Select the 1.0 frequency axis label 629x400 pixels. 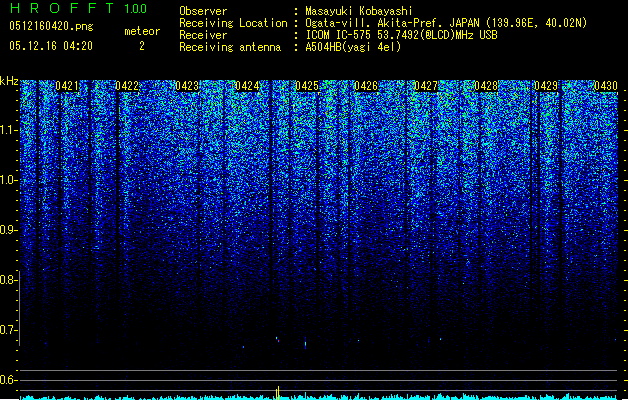pos(9,180)
